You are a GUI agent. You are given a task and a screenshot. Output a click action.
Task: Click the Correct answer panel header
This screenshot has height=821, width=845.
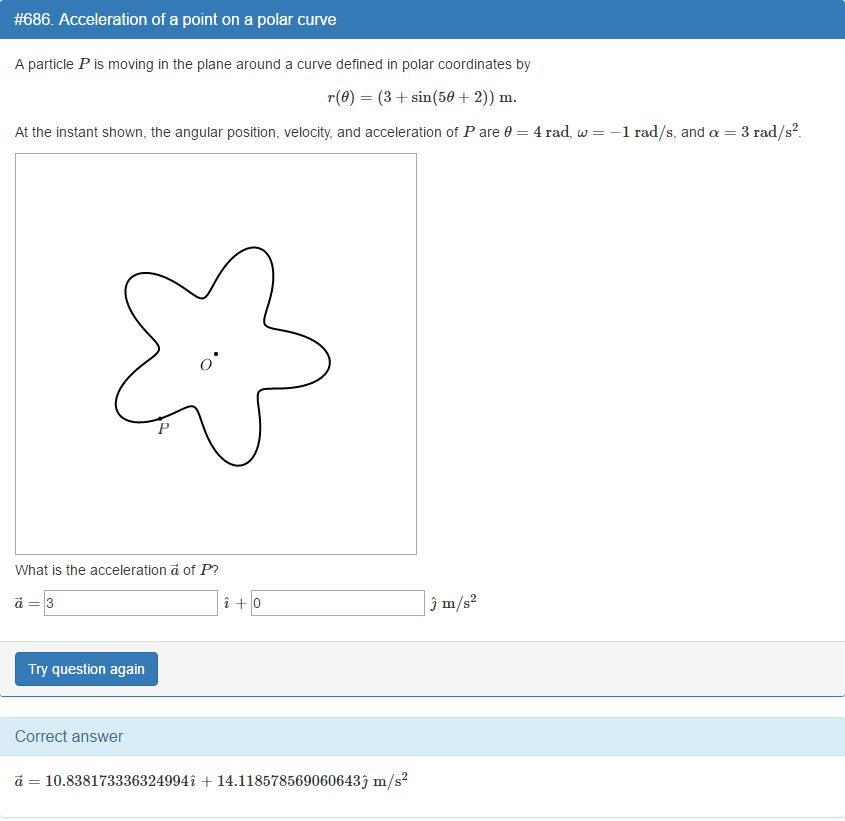pos(69,736)
